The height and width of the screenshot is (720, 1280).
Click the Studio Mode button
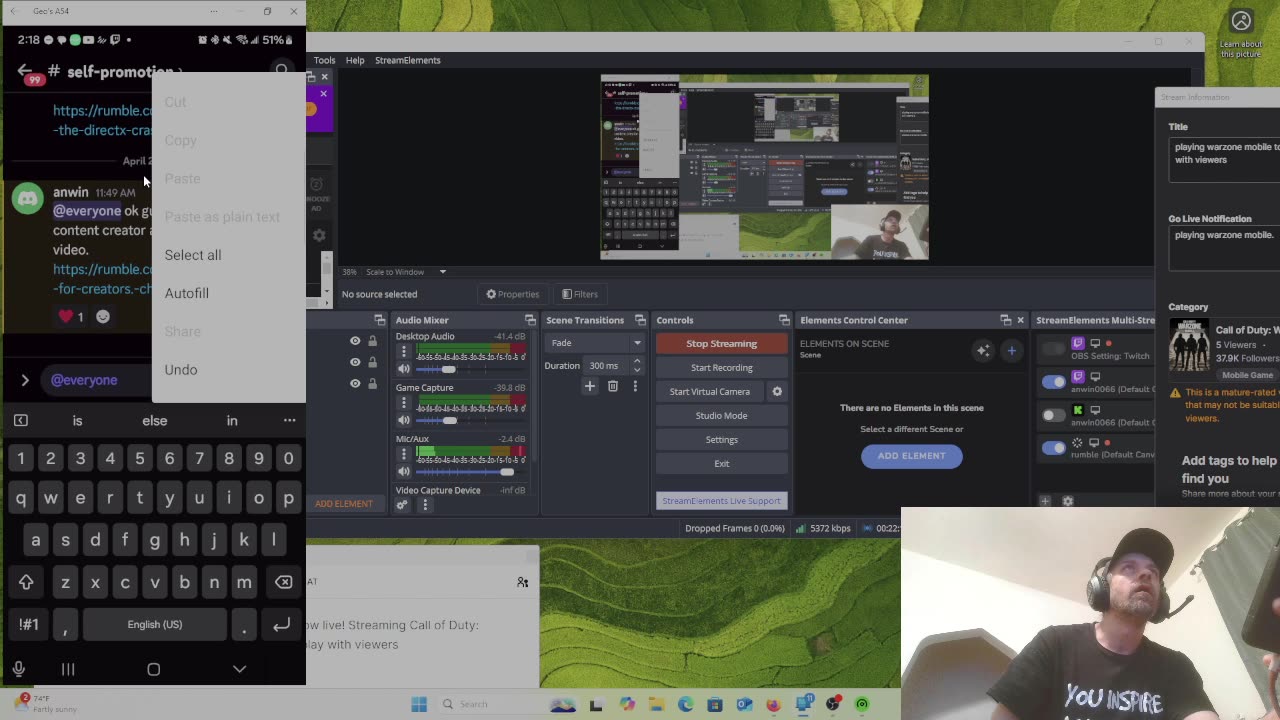[721, 415]
